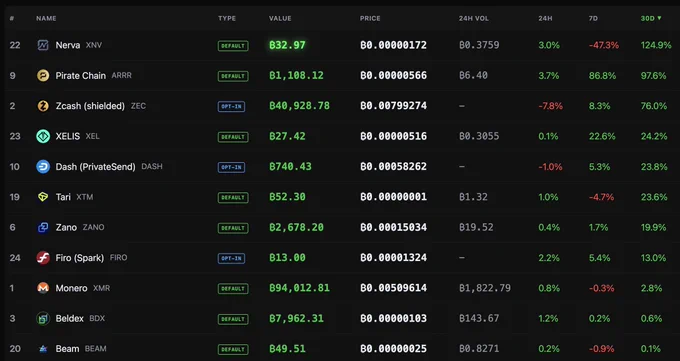Click the Firo (Spark) coin logo

pyautogui.click(x=43, y=258)
